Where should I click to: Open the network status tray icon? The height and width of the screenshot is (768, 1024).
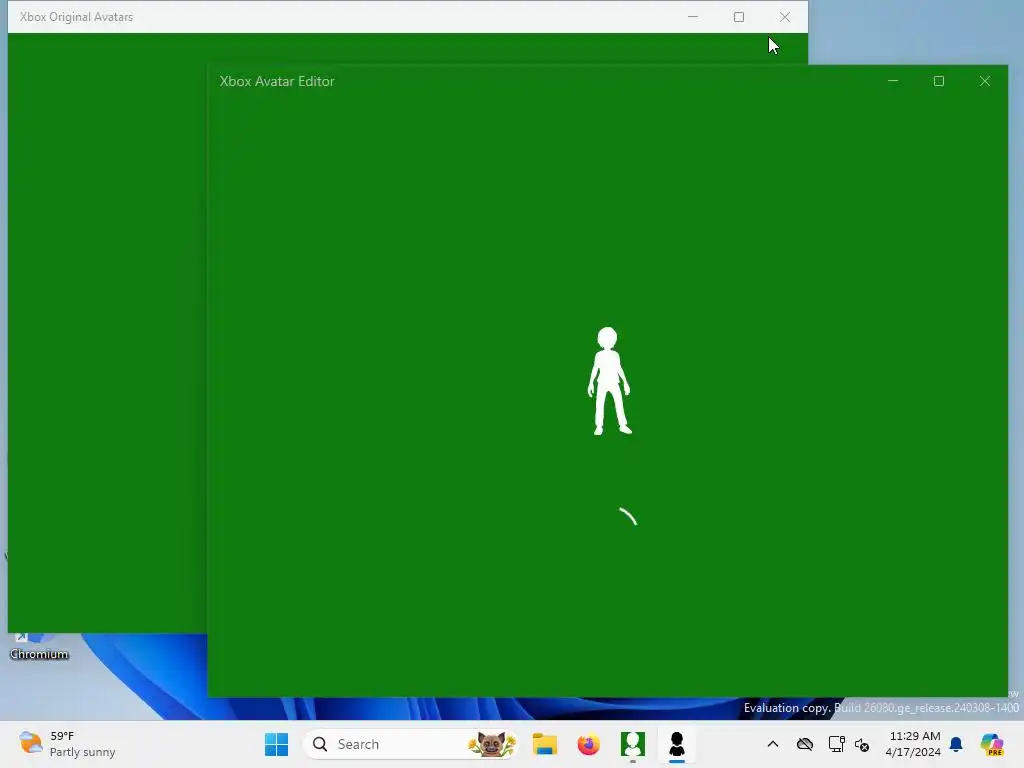click(x=836, y=744)
